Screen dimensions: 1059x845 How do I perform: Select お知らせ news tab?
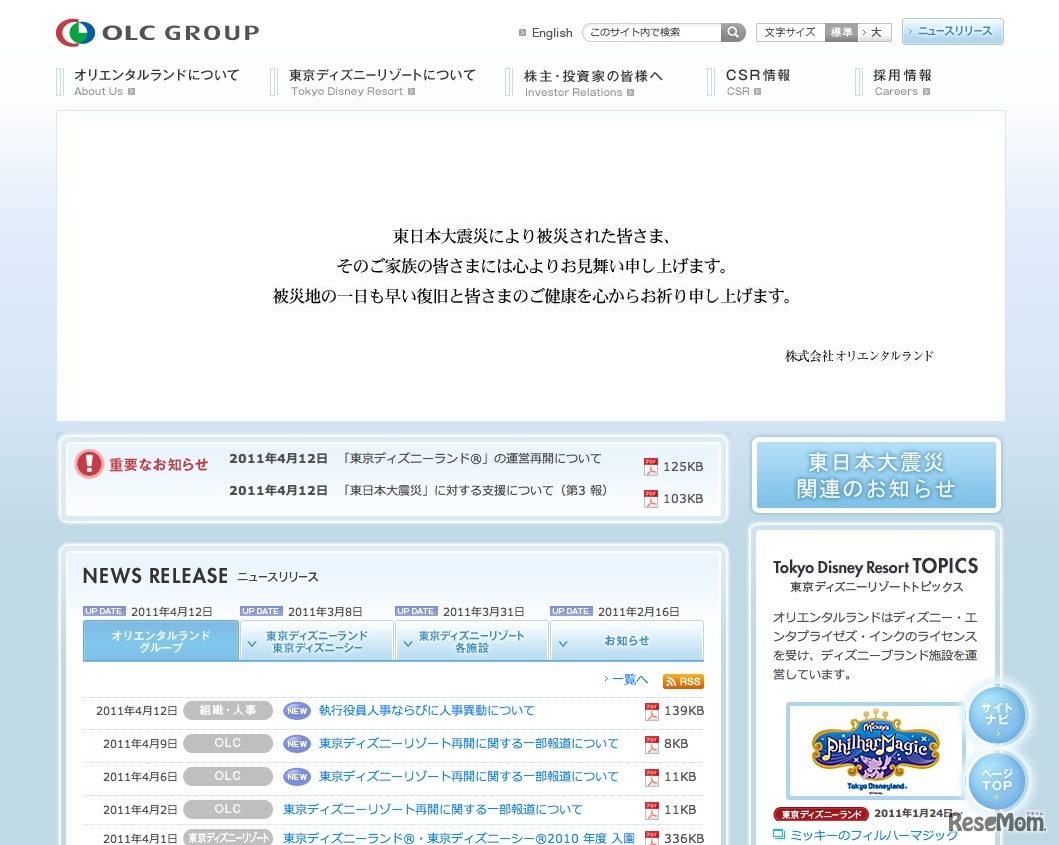click(x=627, y=640)
